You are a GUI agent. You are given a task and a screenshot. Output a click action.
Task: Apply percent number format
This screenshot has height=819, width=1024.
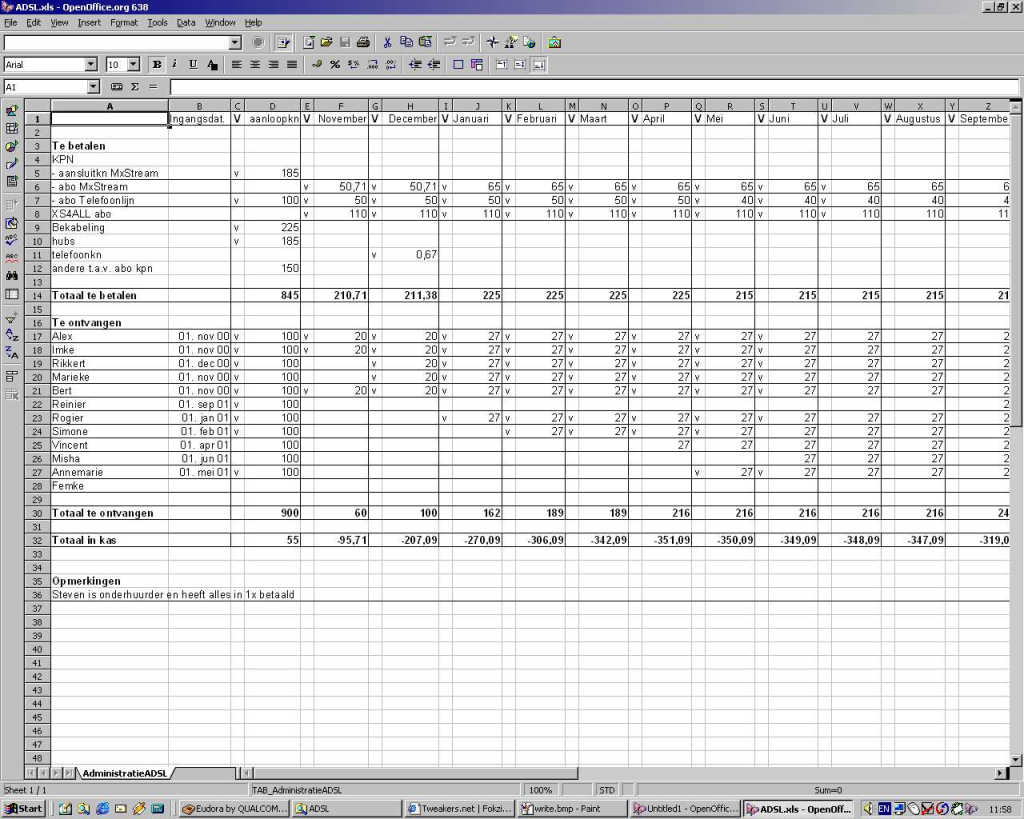coord(335,65)
